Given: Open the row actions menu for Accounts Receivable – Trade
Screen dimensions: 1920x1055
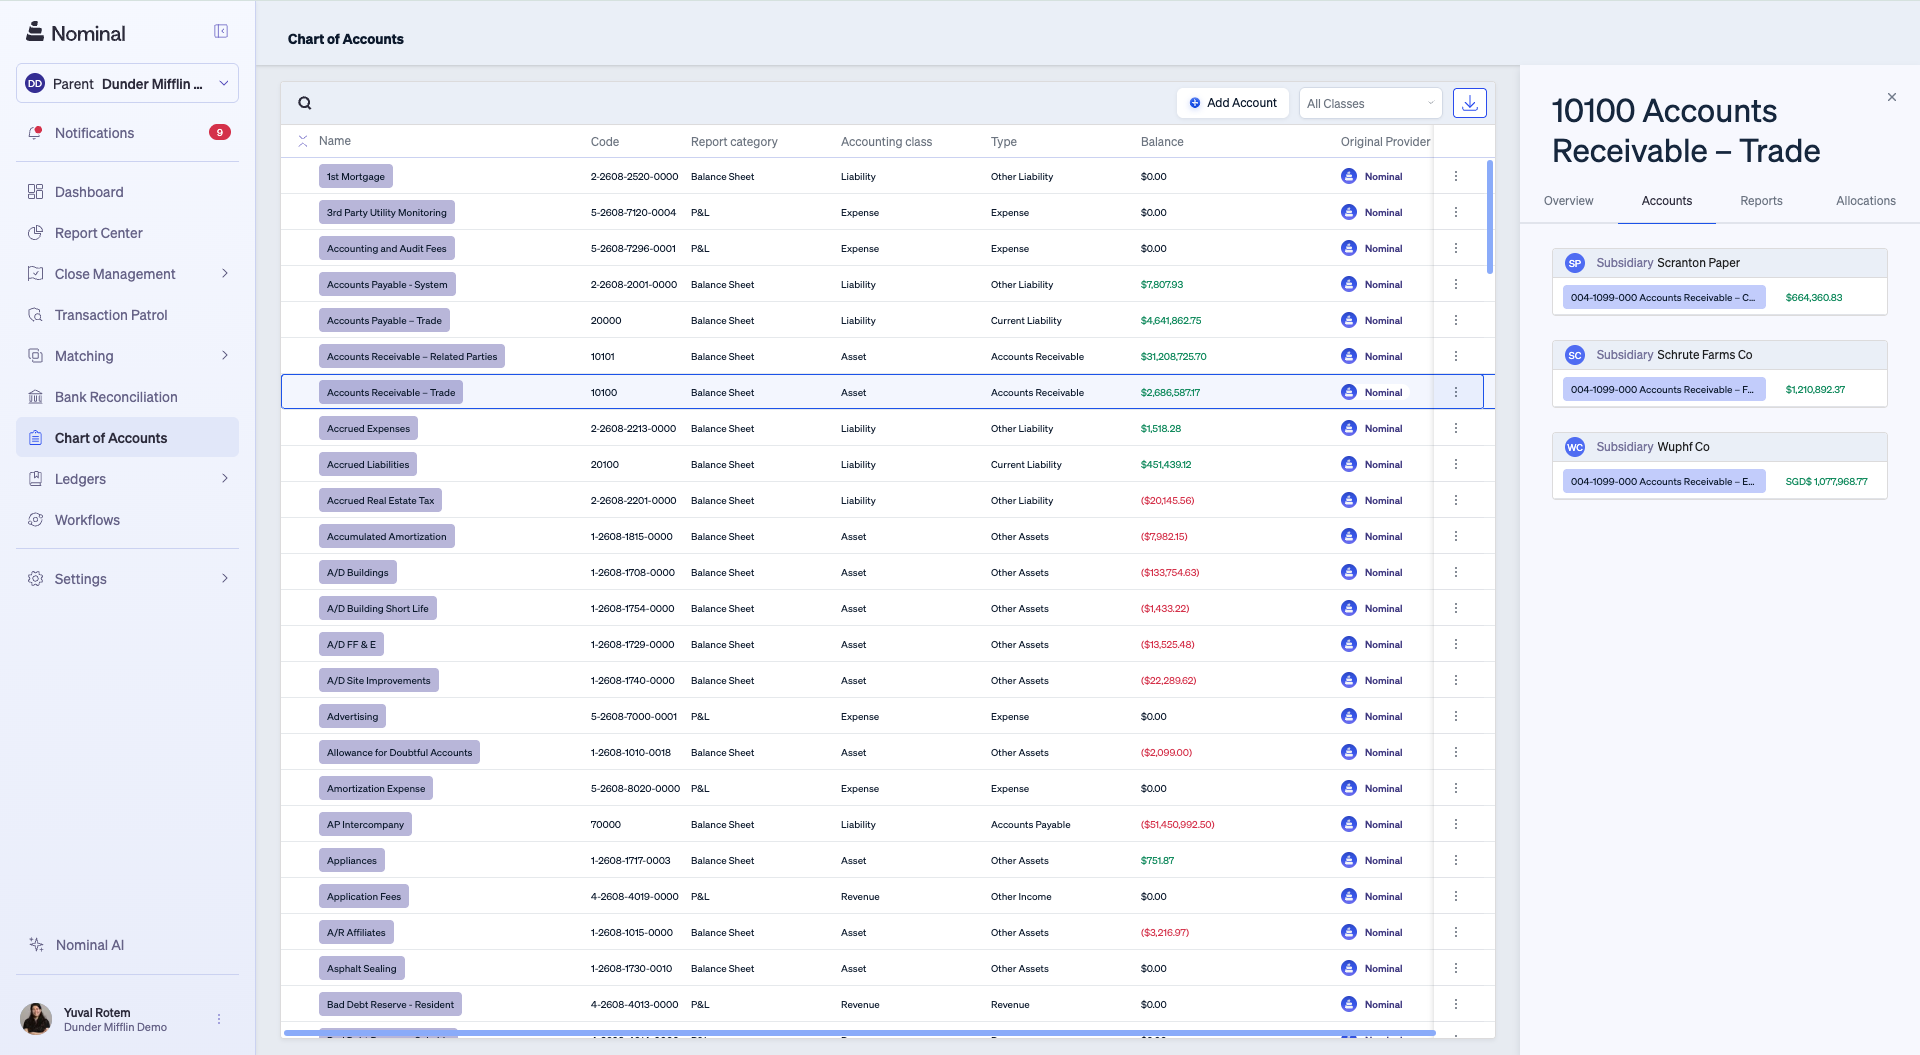Looking at the screenshot, I should coord(1456,391).
